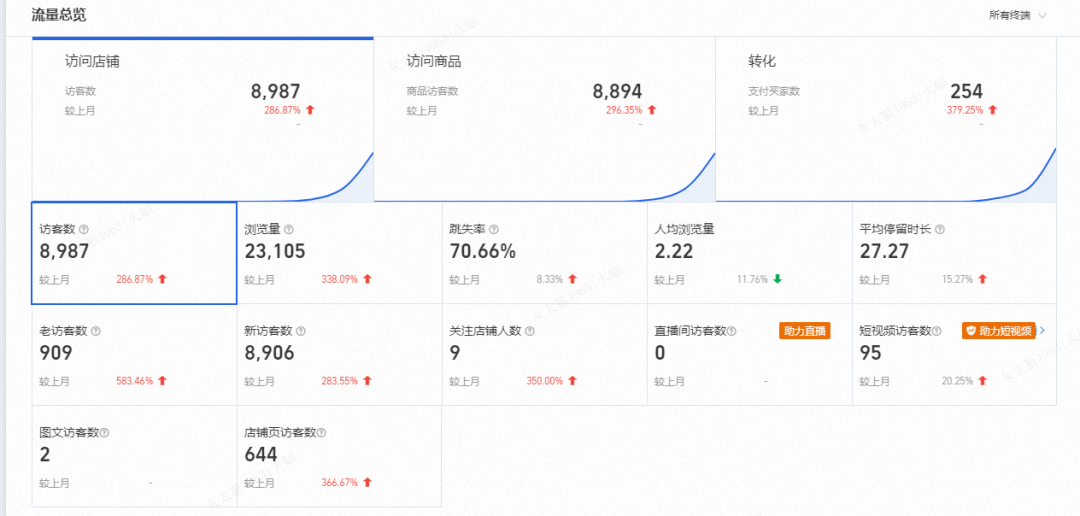Click the 20.25% change figure

click(957, 380)
